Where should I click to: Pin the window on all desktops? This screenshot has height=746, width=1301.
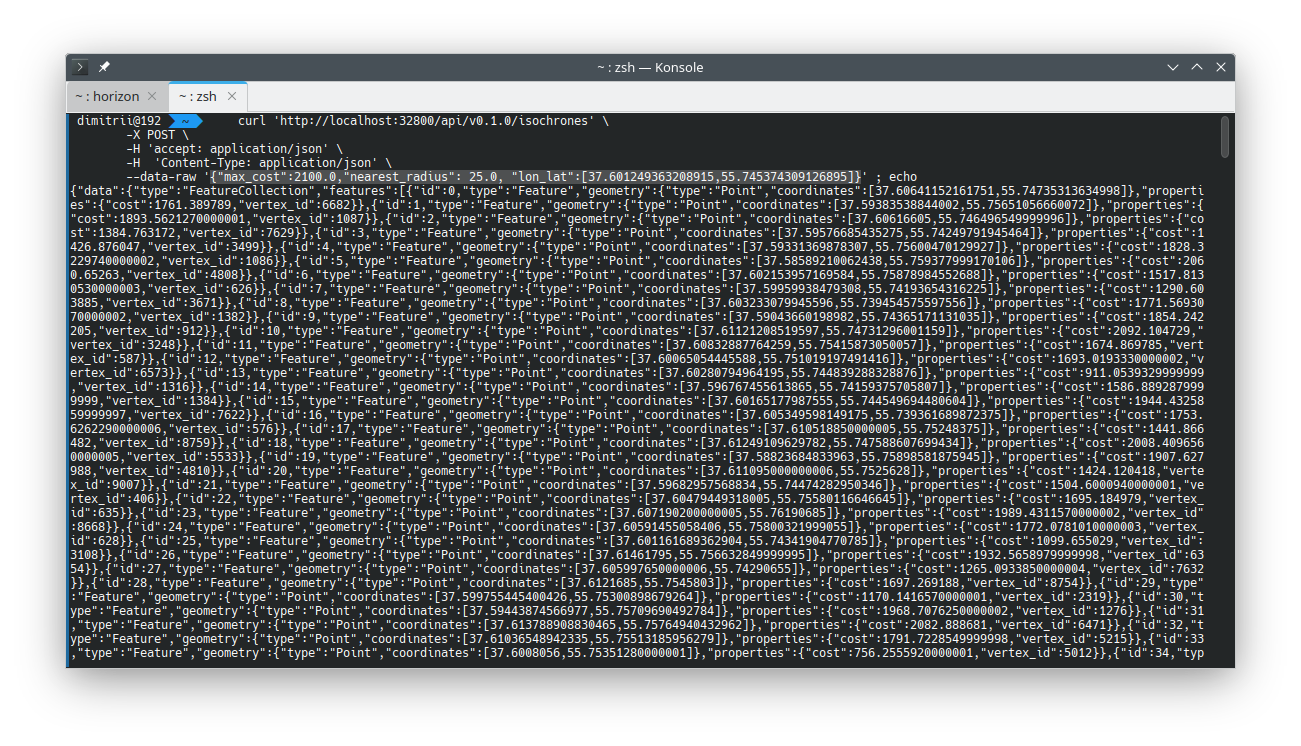coord(104,67)
